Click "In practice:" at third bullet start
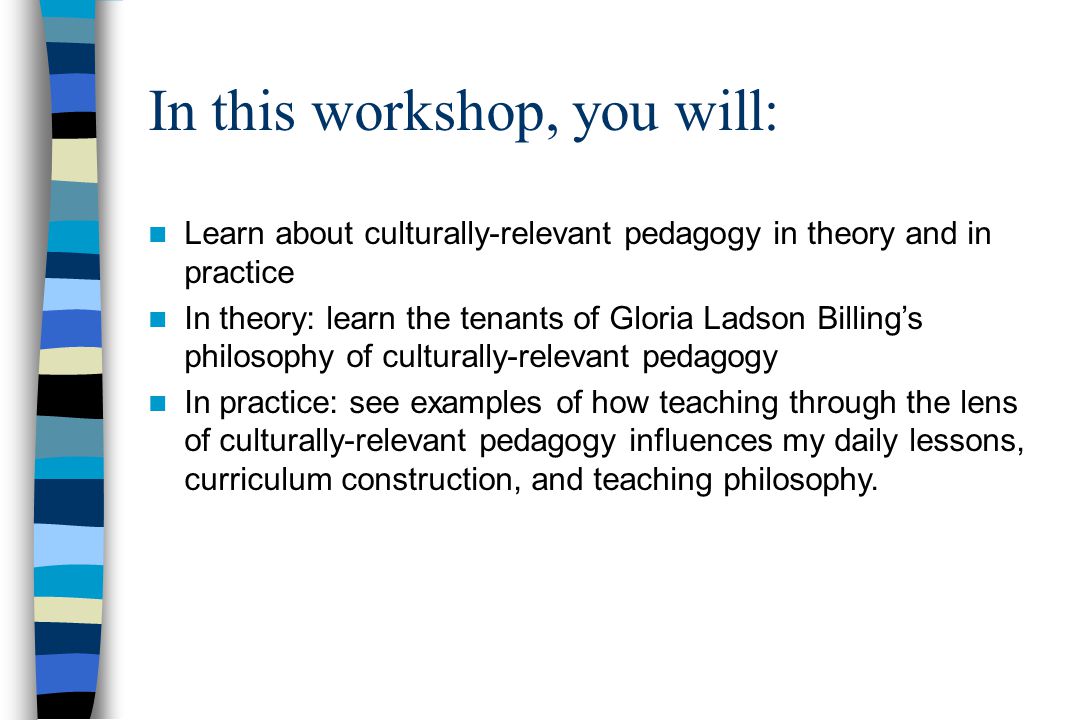 coord(261,403)
